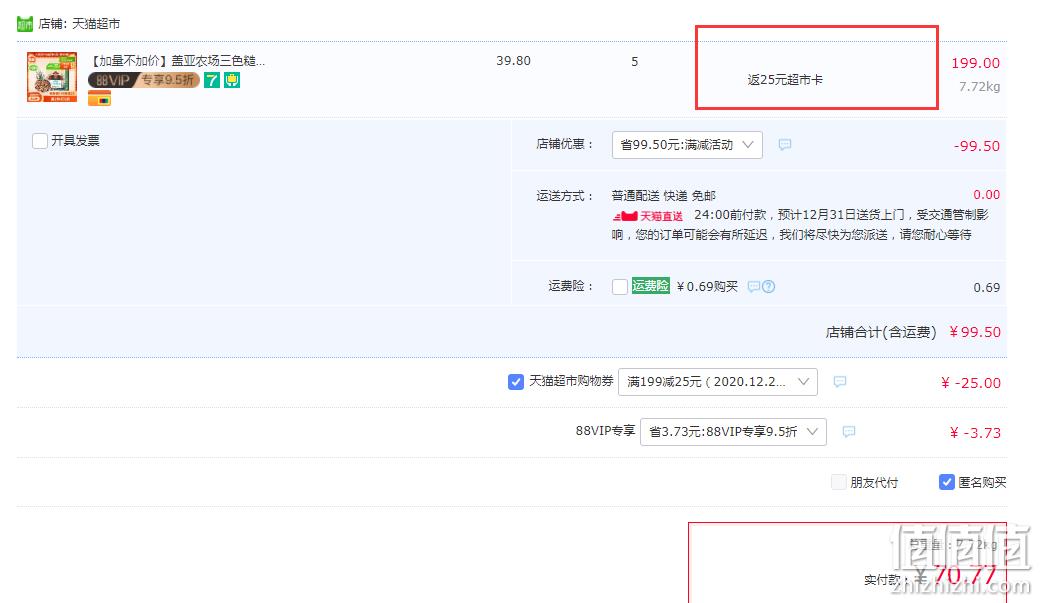Open the product thumbnail image
This screenshot has height=603, width=1040.
pos(52,77)
